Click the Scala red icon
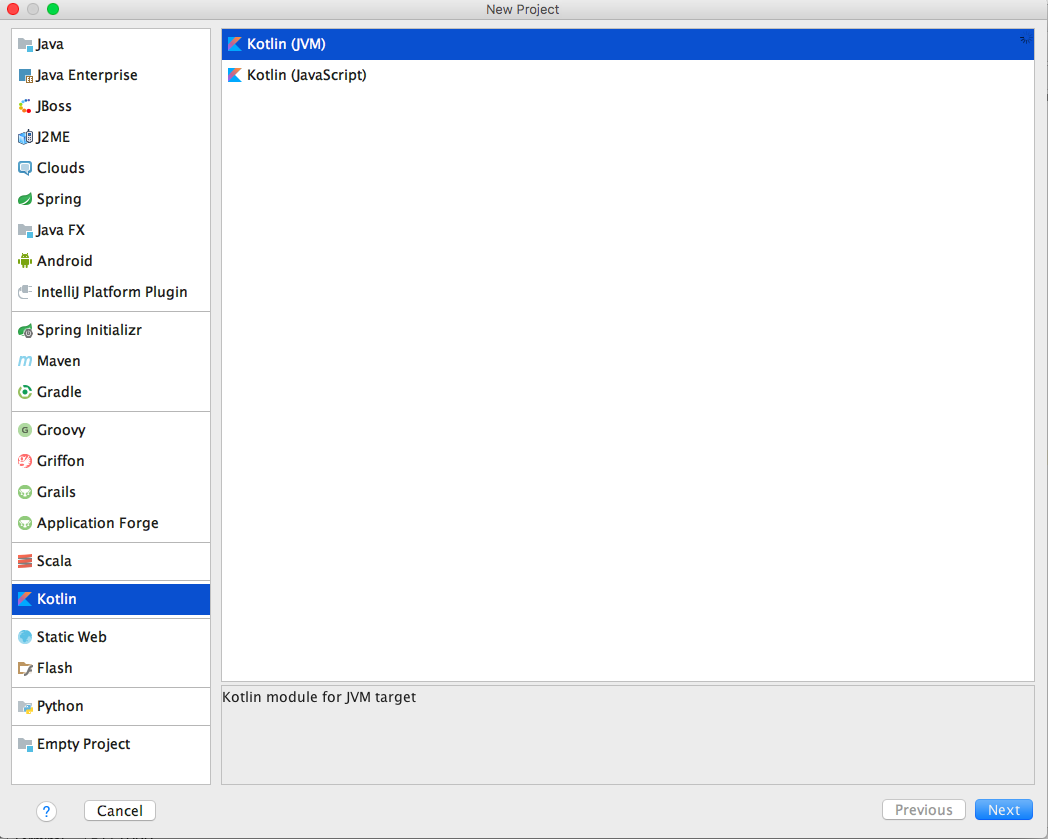The height and width of the screenshot is (839, 1048). pyautogui.click(x=25, y=561)
